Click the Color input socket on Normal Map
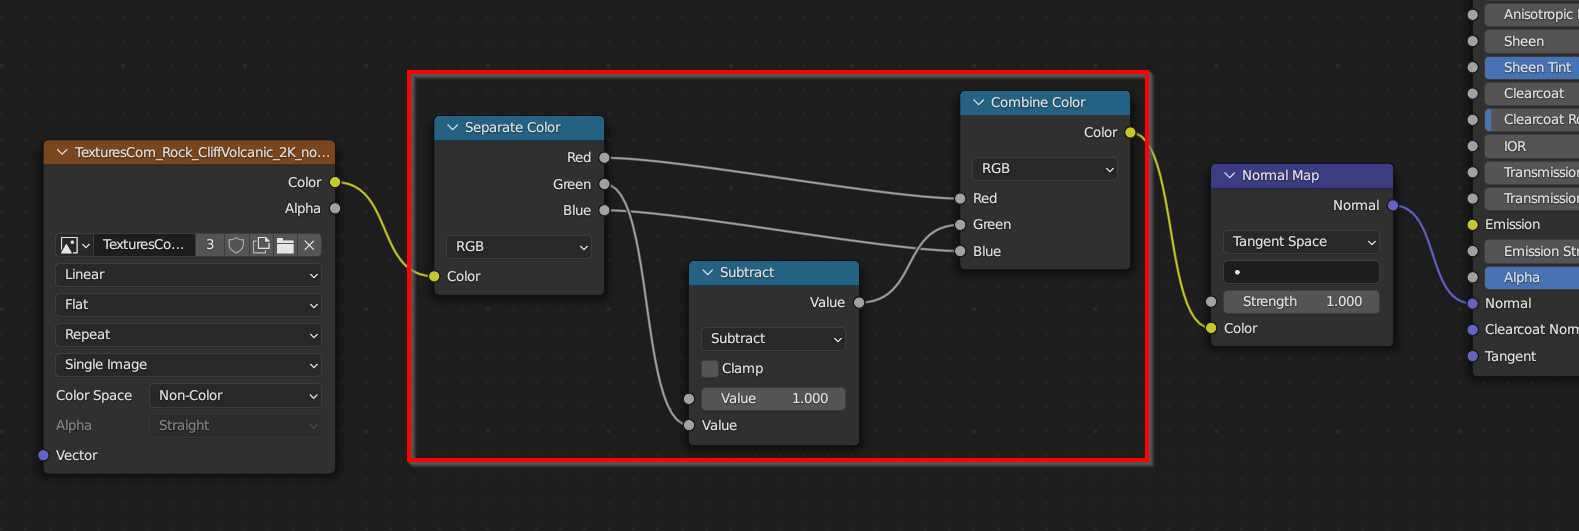 (1211, 328)
